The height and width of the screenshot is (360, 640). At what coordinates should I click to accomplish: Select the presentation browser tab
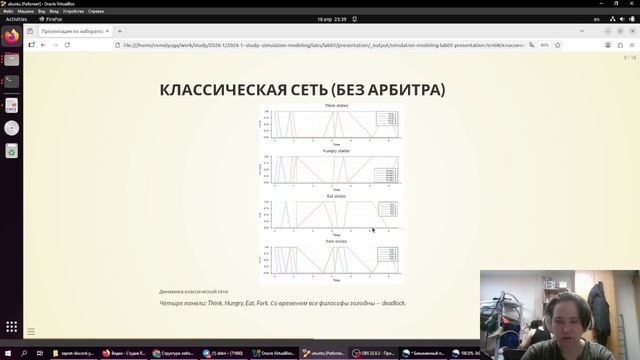point(76,31)
